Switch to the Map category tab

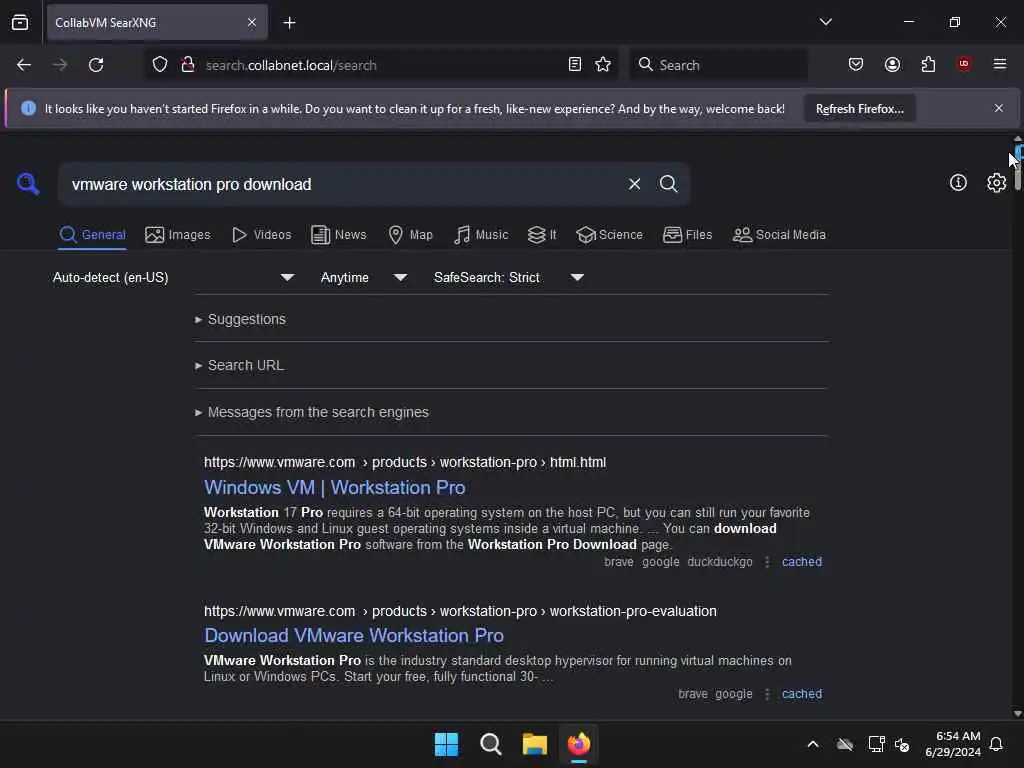point(411,235)
